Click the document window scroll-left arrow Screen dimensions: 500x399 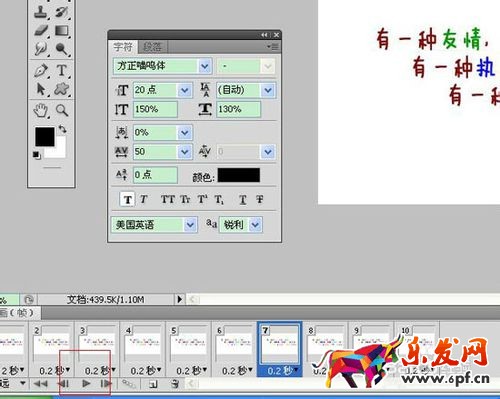(192, 299)
